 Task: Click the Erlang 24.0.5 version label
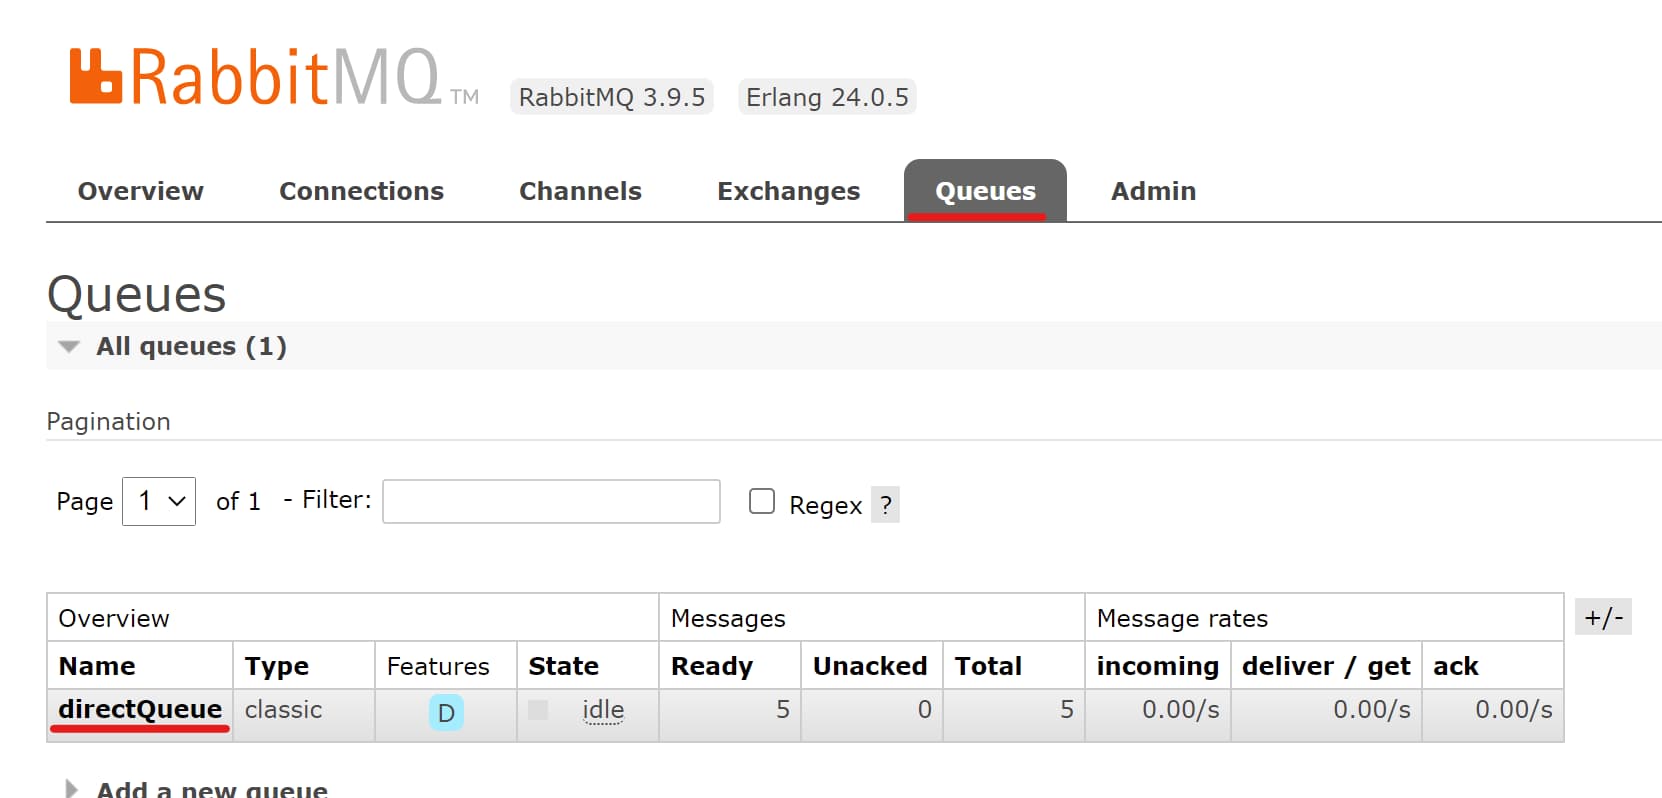(827, 97)
